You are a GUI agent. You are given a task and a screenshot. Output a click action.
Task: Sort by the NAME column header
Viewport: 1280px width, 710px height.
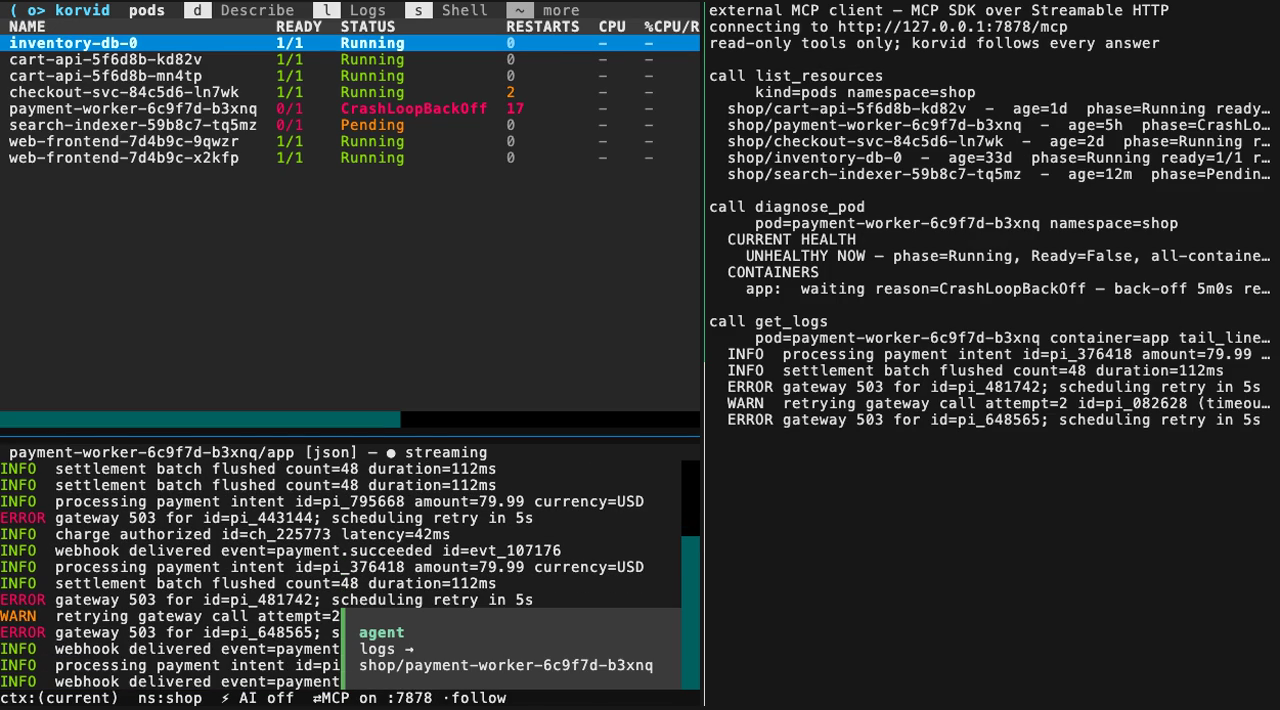[x=27, y=27]
